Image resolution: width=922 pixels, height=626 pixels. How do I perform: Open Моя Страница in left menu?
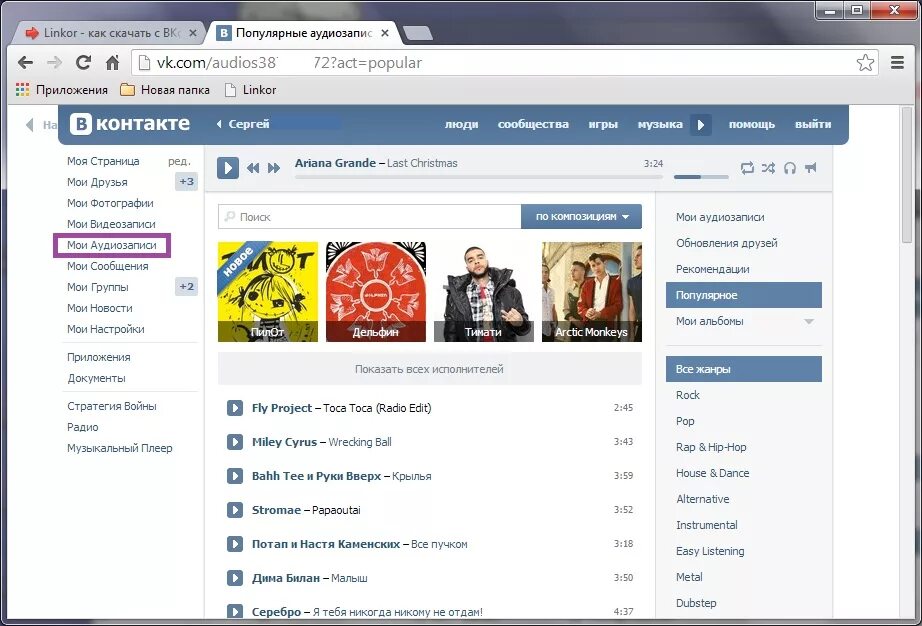103,161
